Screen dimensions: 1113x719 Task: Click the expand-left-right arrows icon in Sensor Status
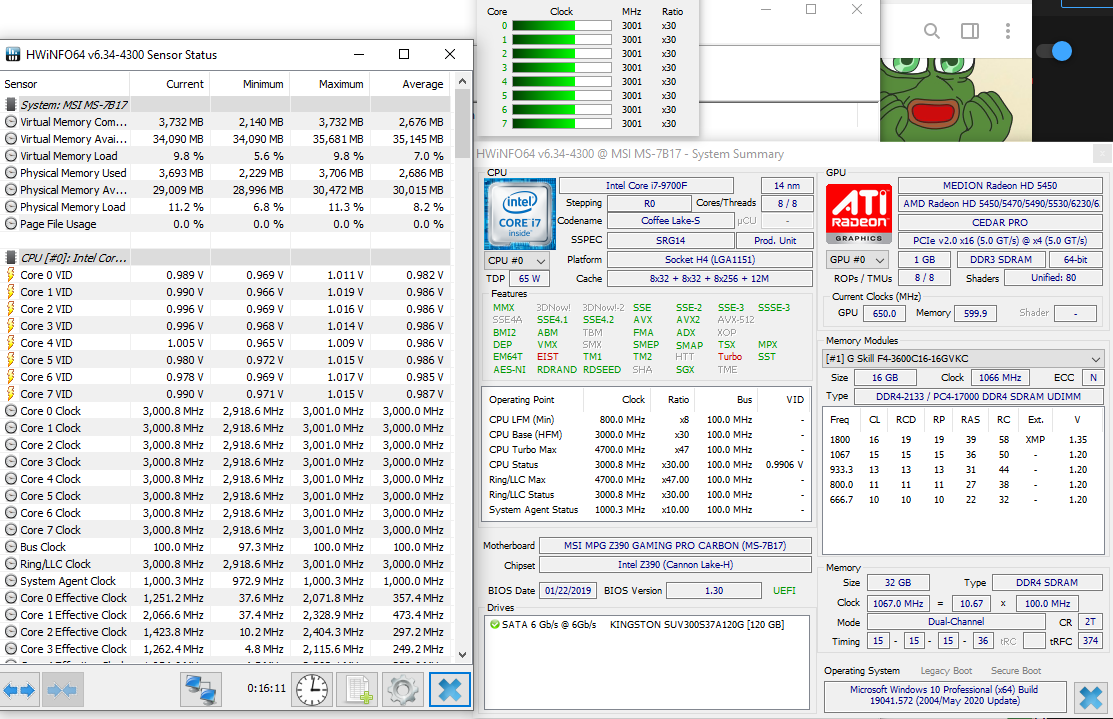click(x=20, y=690)
